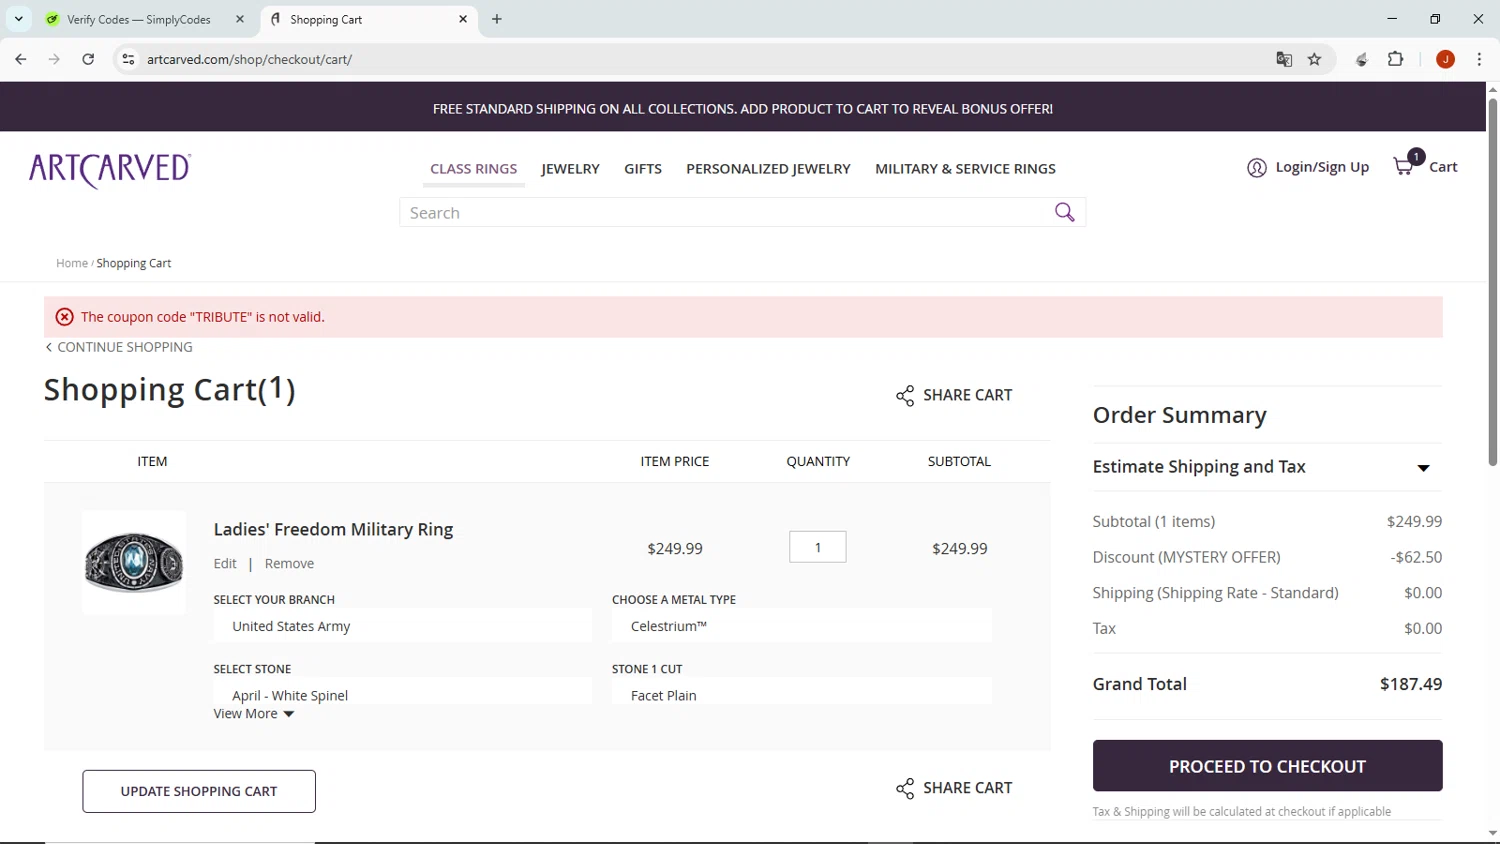Click April - White Spinel stone value
The height and width of the screenshot is (844, 1500).
coord(290,696)
